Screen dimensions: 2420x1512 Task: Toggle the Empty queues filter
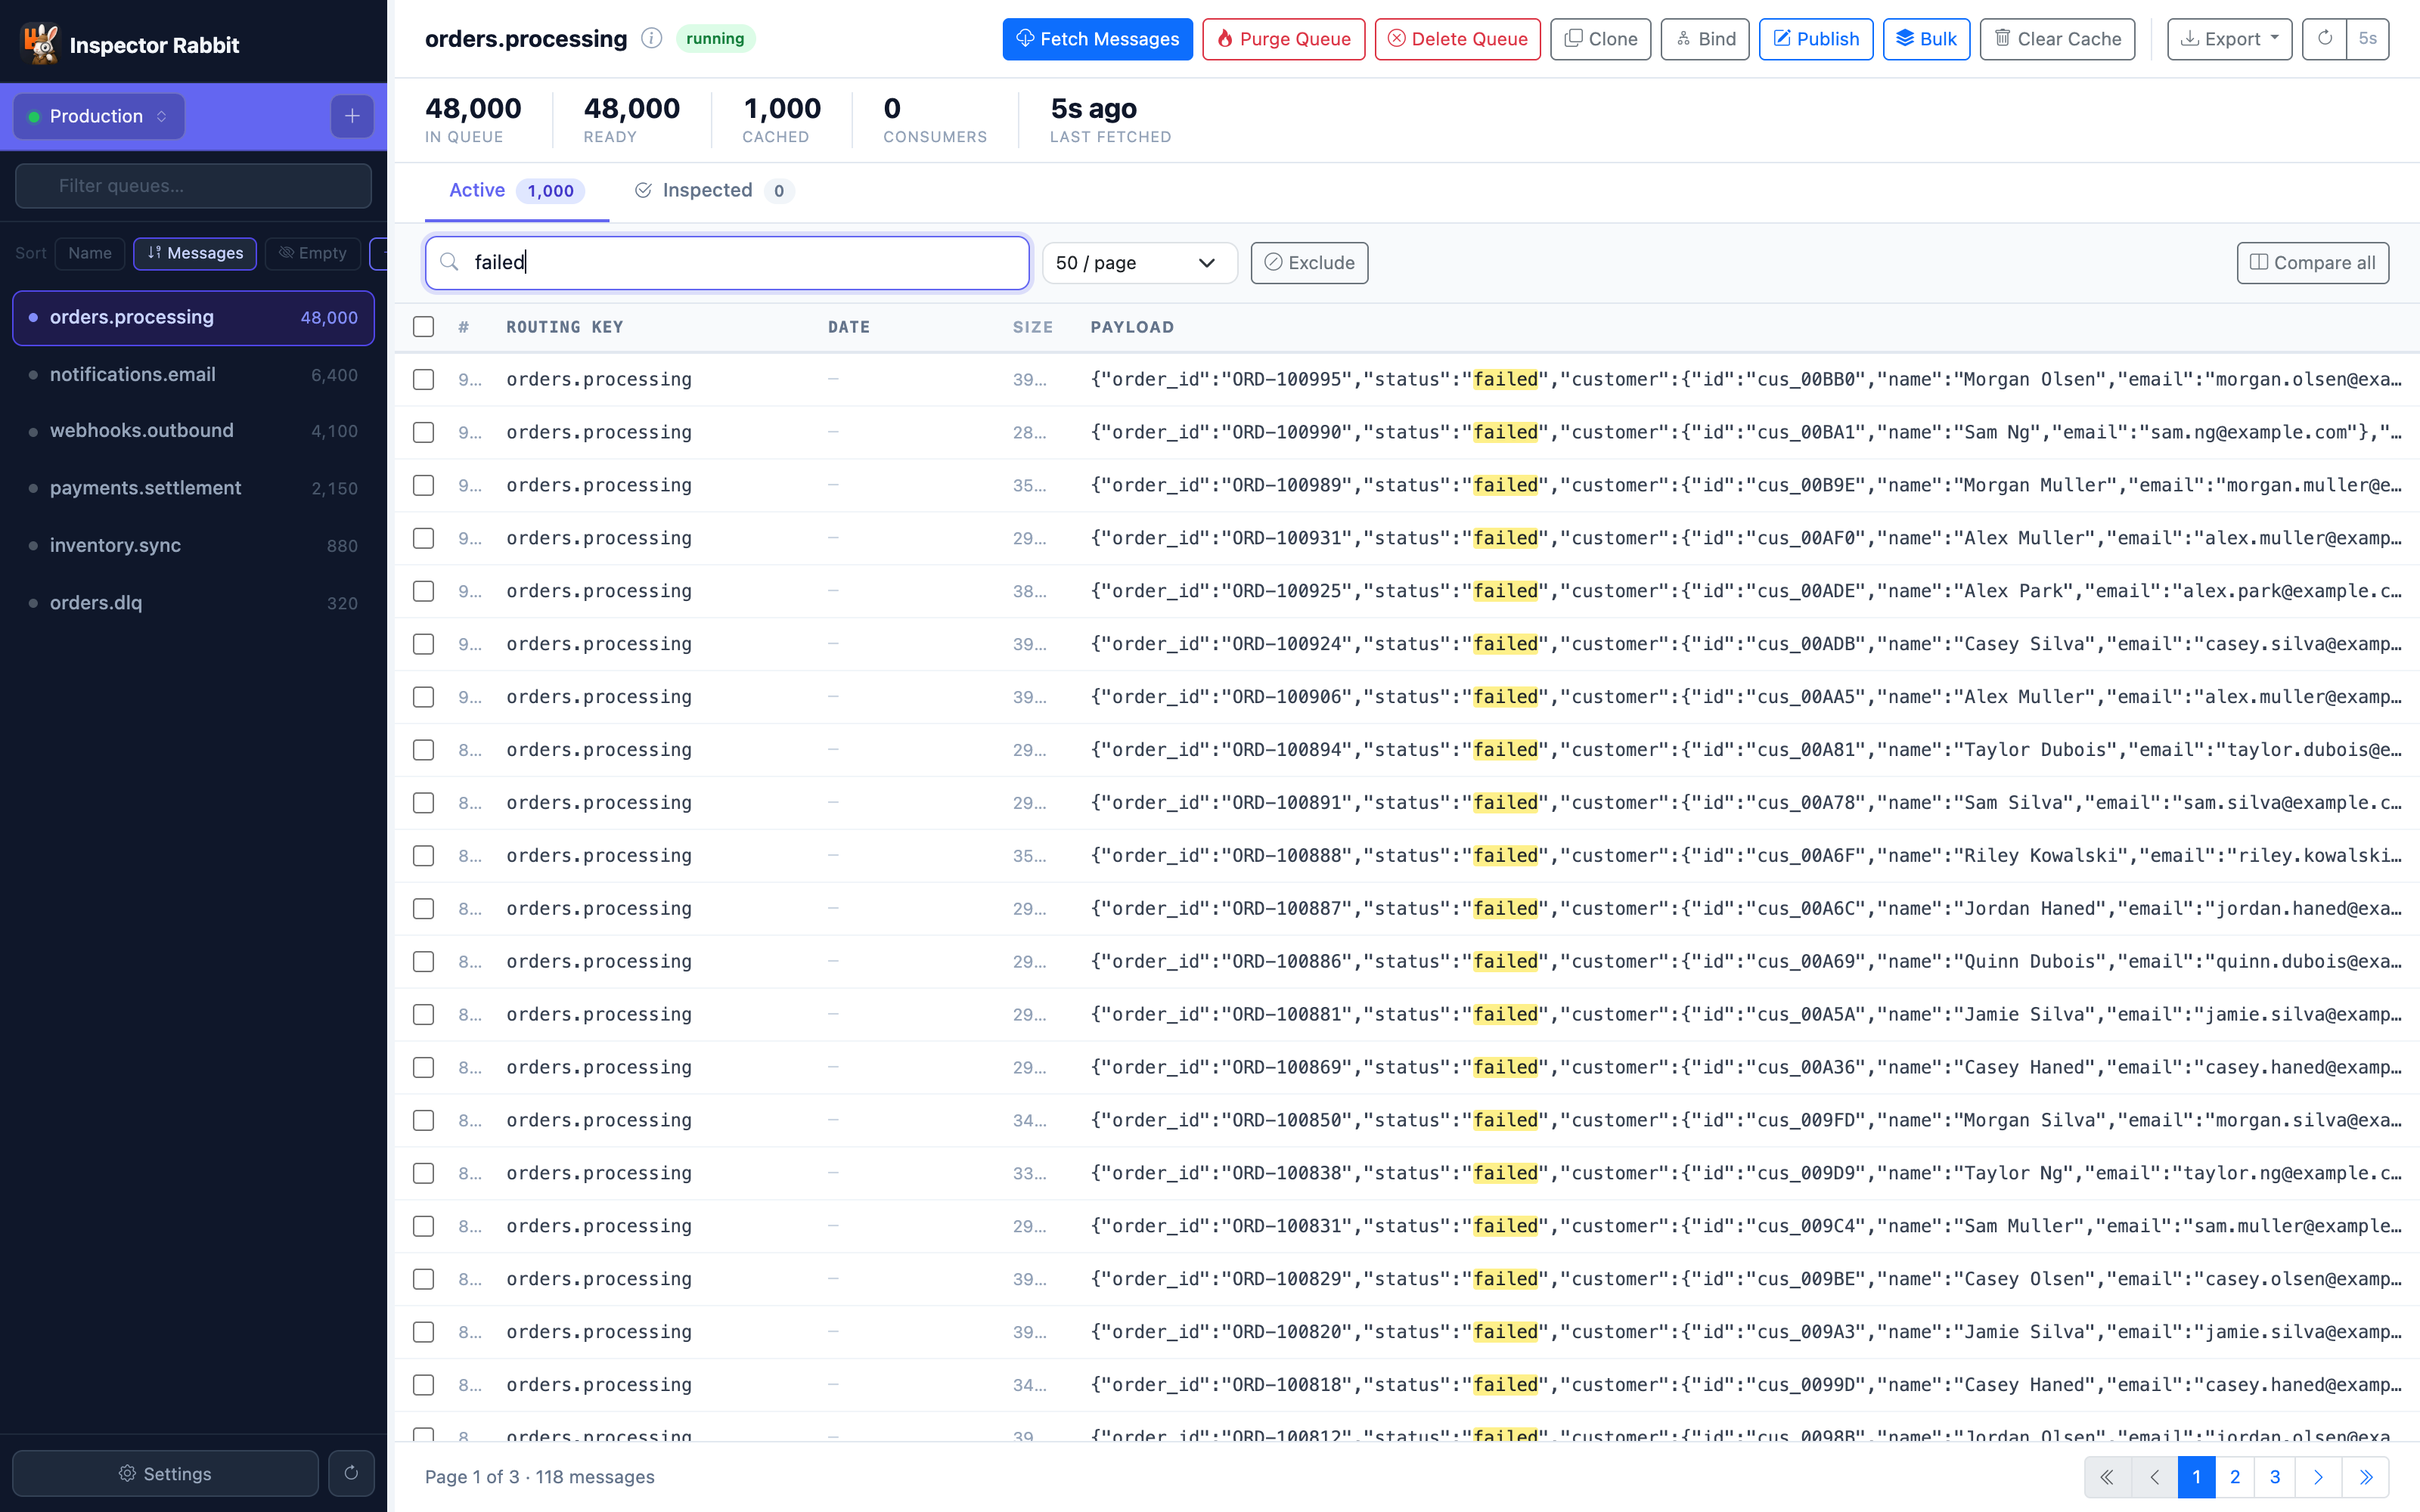(x=313, y=254)
